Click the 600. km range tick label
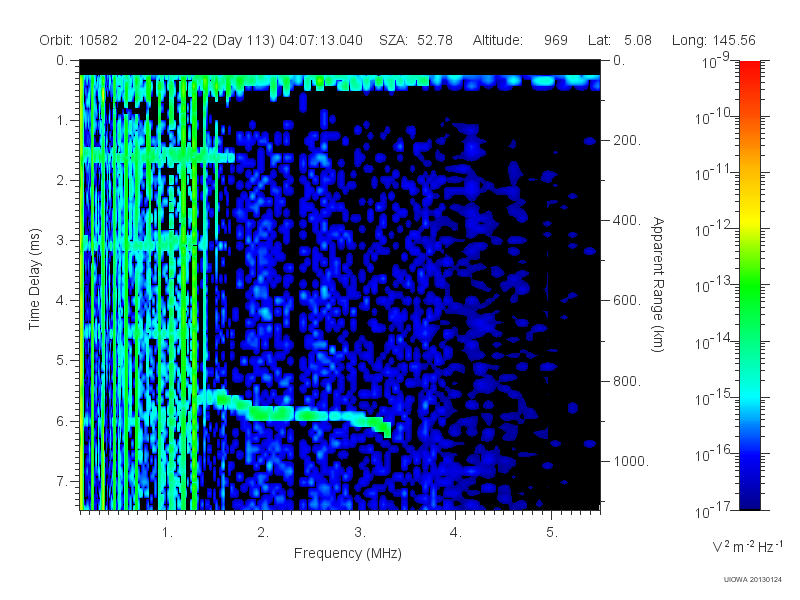 click(627, 301)
